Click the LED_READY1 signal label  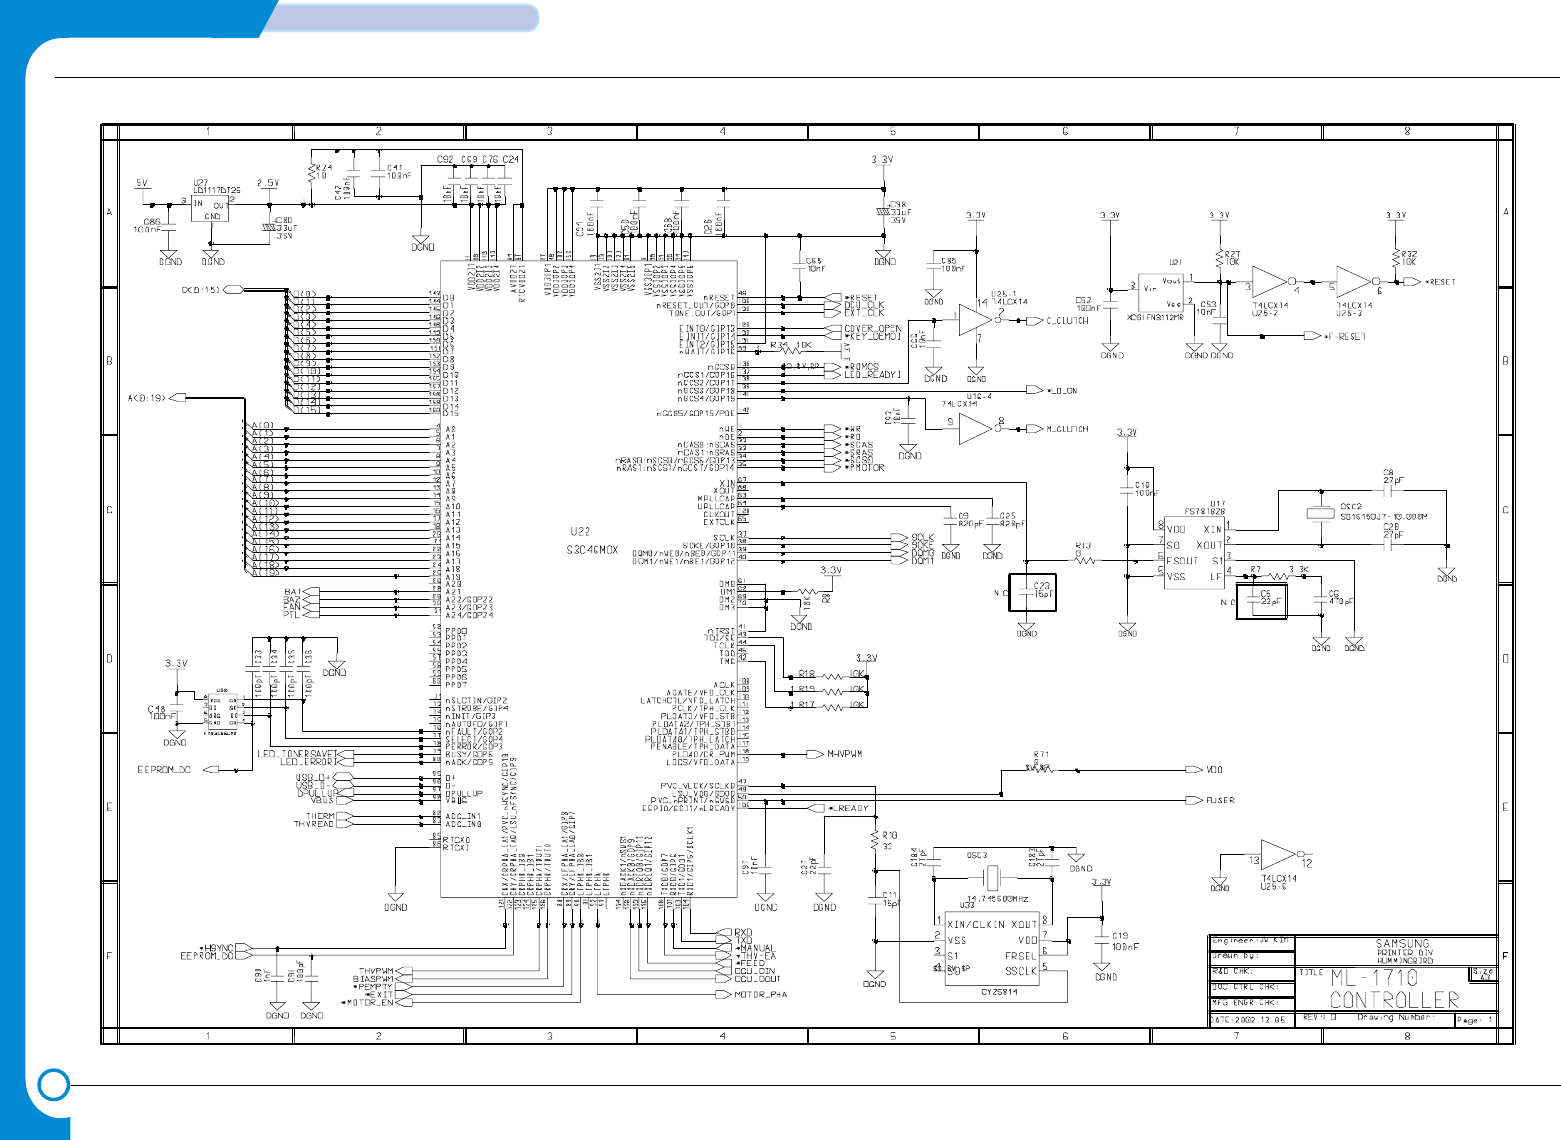point(873,375)
